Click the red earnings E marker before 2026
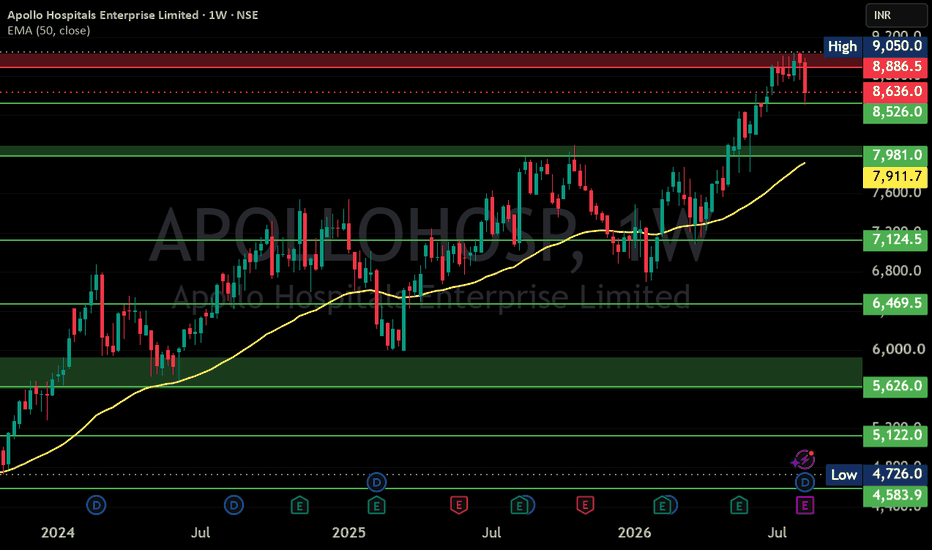932x550 pixels. click(x=585, y=506)
